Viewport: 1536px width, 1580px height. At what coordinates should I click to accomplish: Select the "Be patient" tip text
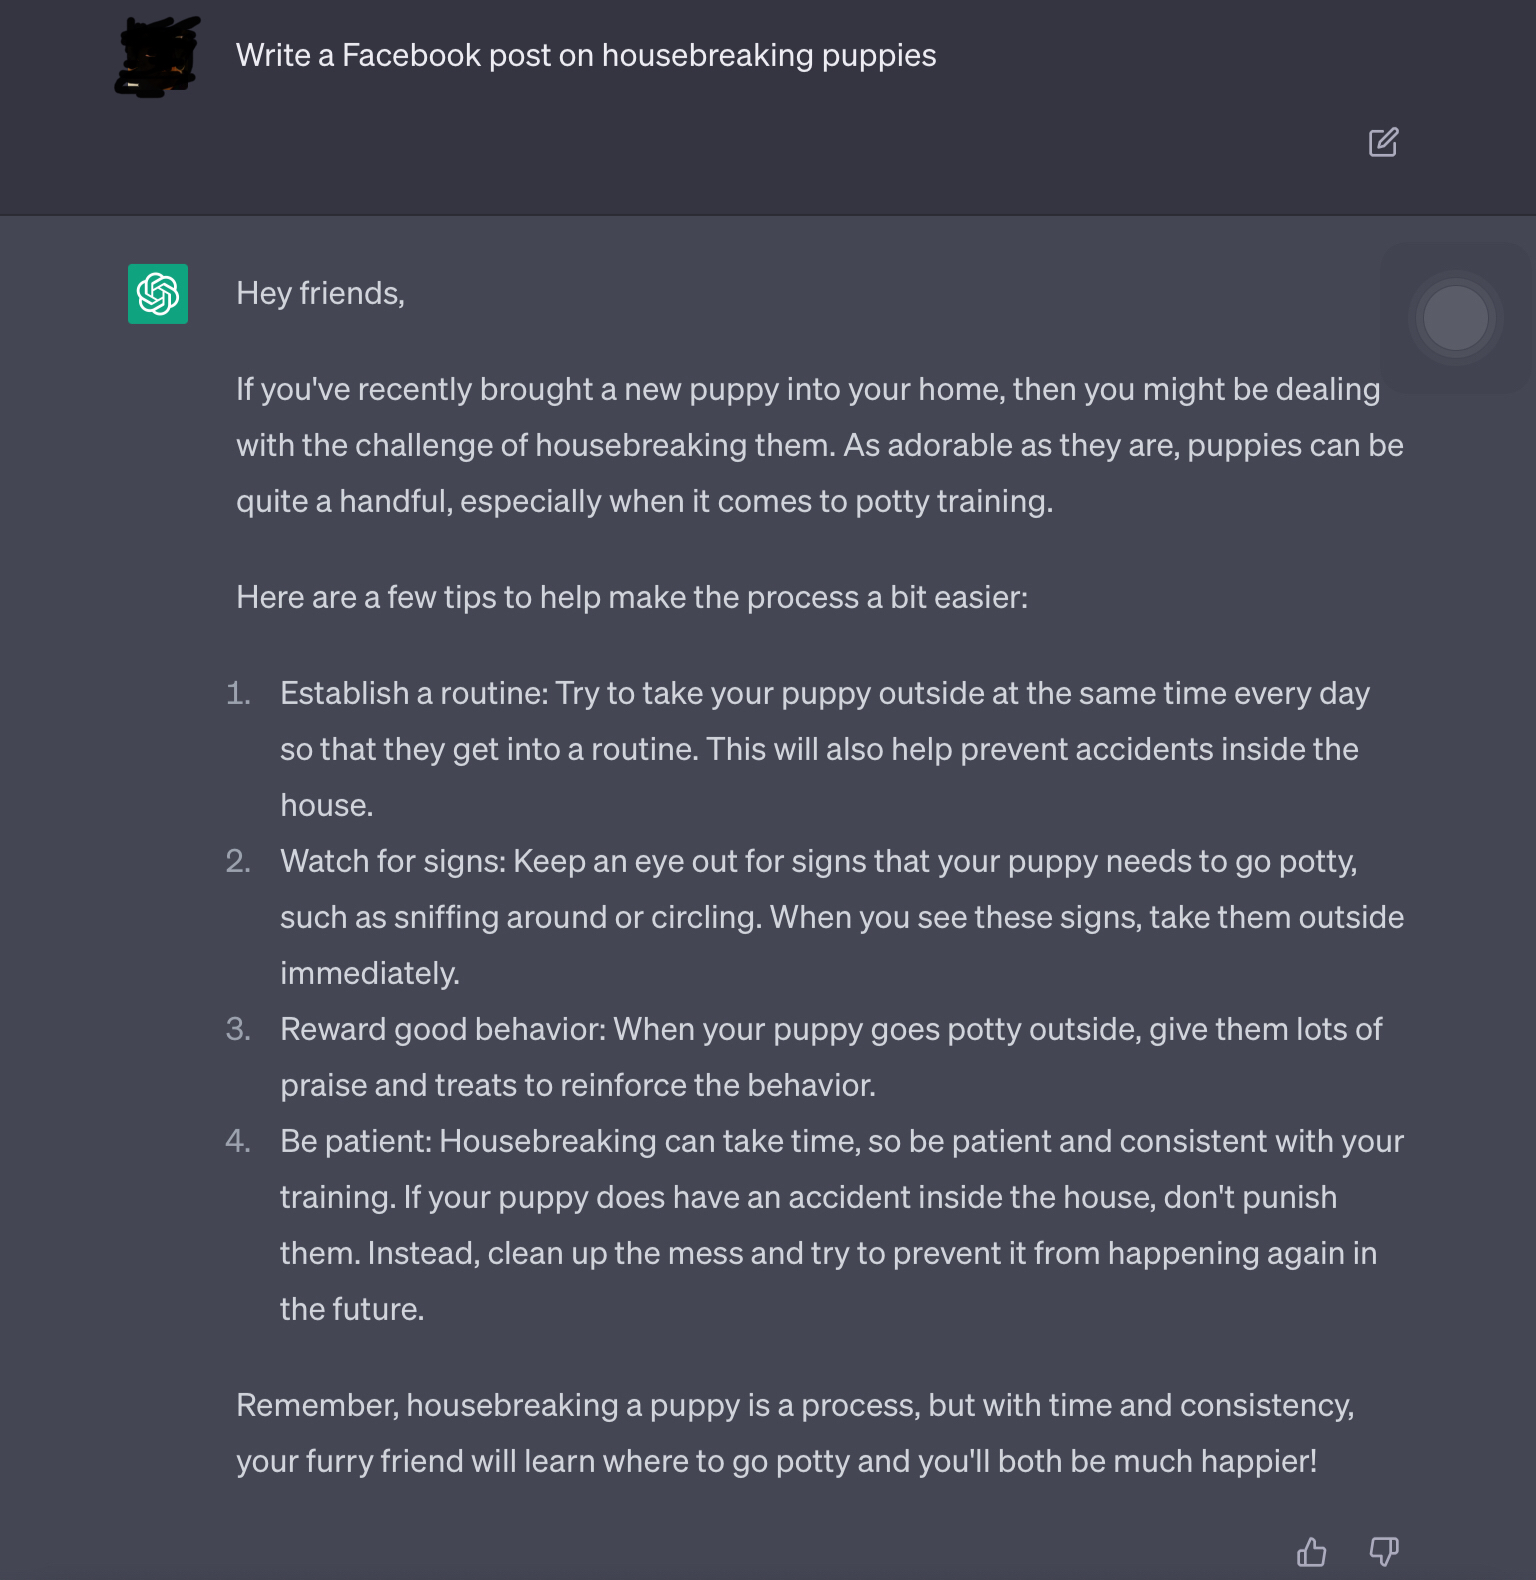click(841, 1225)
